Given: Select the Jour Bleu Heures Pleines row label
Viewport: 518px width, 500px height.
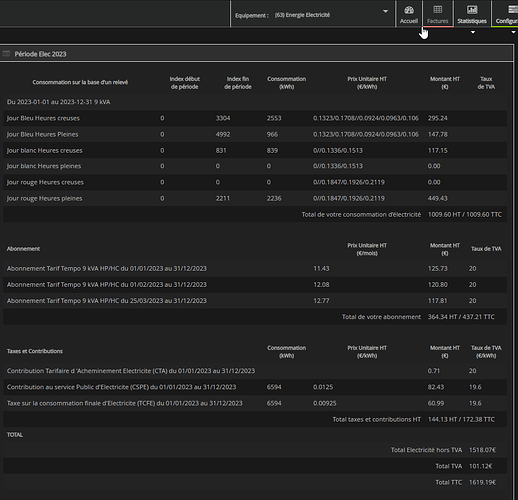Looking at the screenshot, I should (x=42, y=134).
